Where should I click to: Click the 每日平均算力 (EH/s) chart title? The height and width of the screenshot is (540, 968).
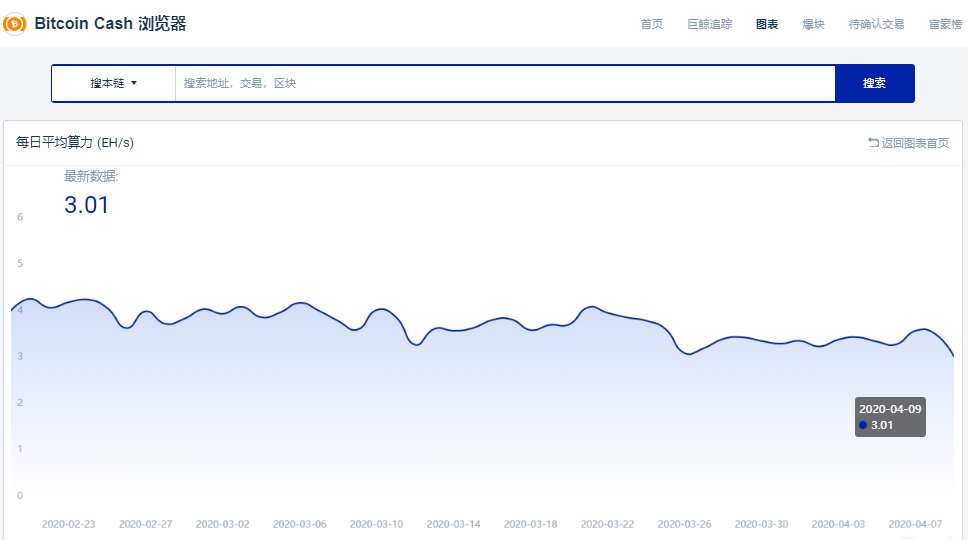pyautogui.click(x=75, y=143)
